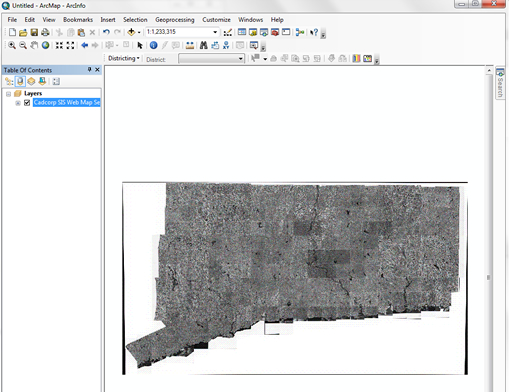Open the Insert menu
The height and width of the screenshot is (392, 509).
click(108, 20)
